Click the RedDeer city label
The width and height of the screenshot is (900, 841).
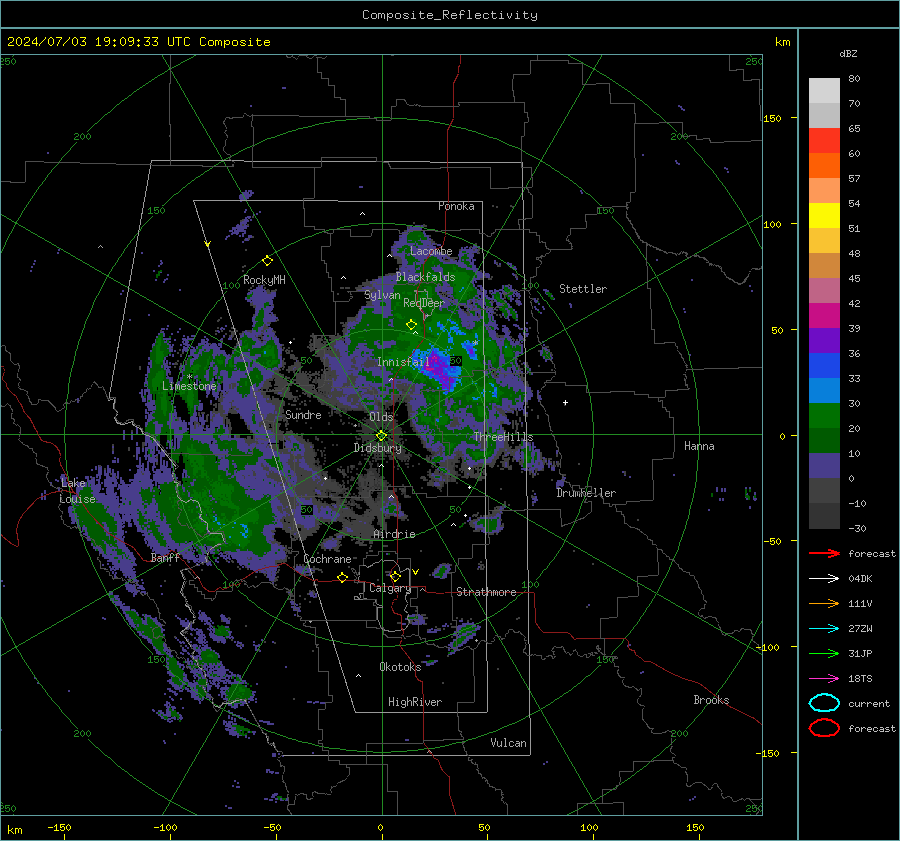[424, 303]
